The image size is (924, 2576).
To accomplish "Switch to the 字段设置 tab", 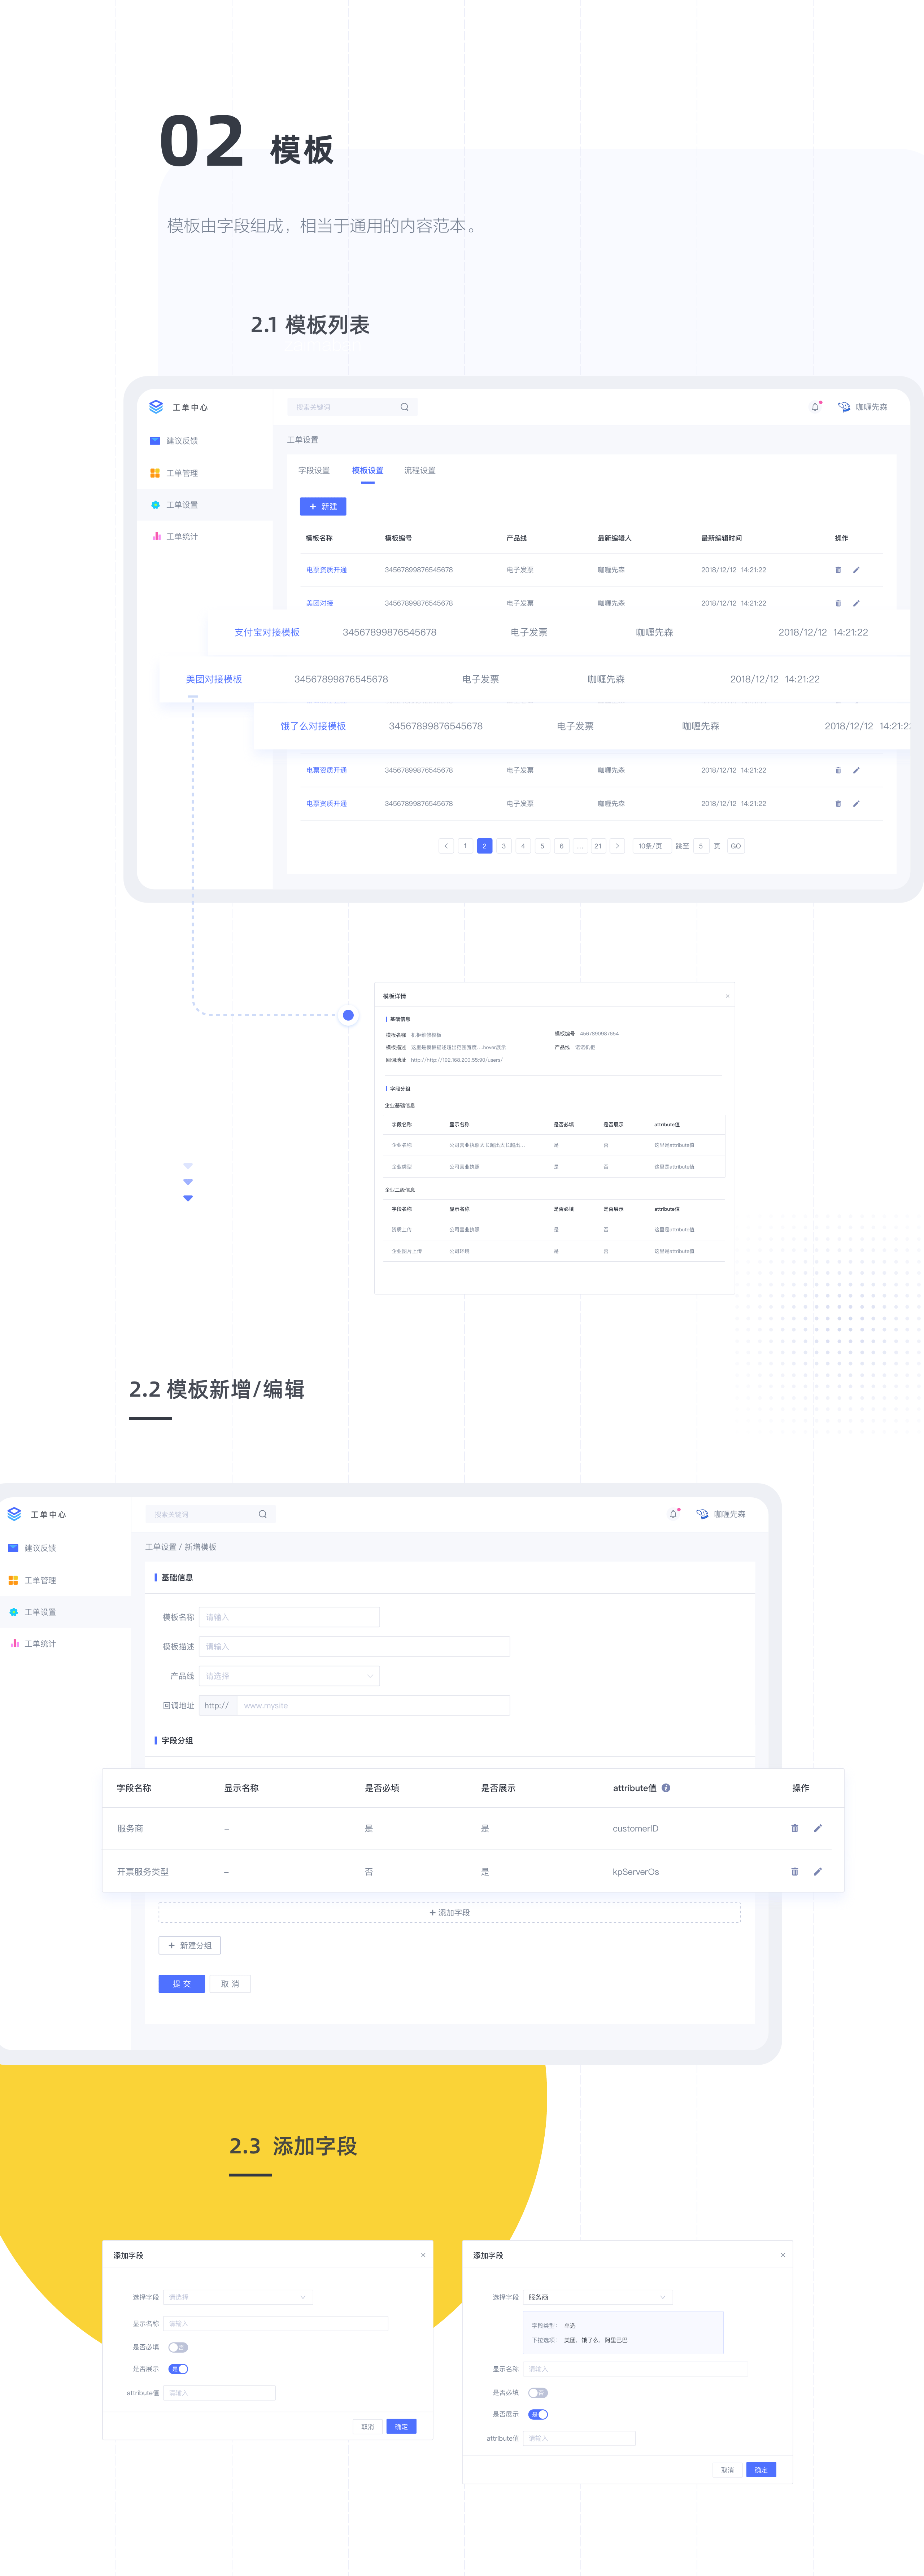I will (x=314, y=471).
